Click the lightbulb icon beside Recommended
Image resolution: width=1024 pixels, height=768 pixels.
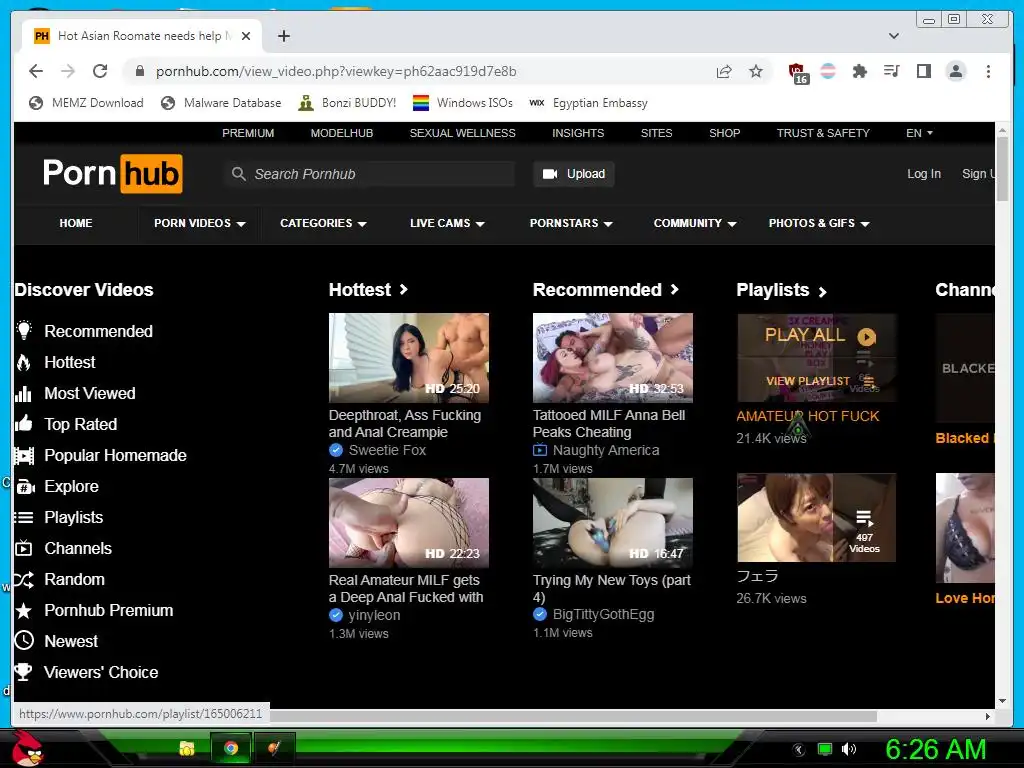(x=24, y=330)
